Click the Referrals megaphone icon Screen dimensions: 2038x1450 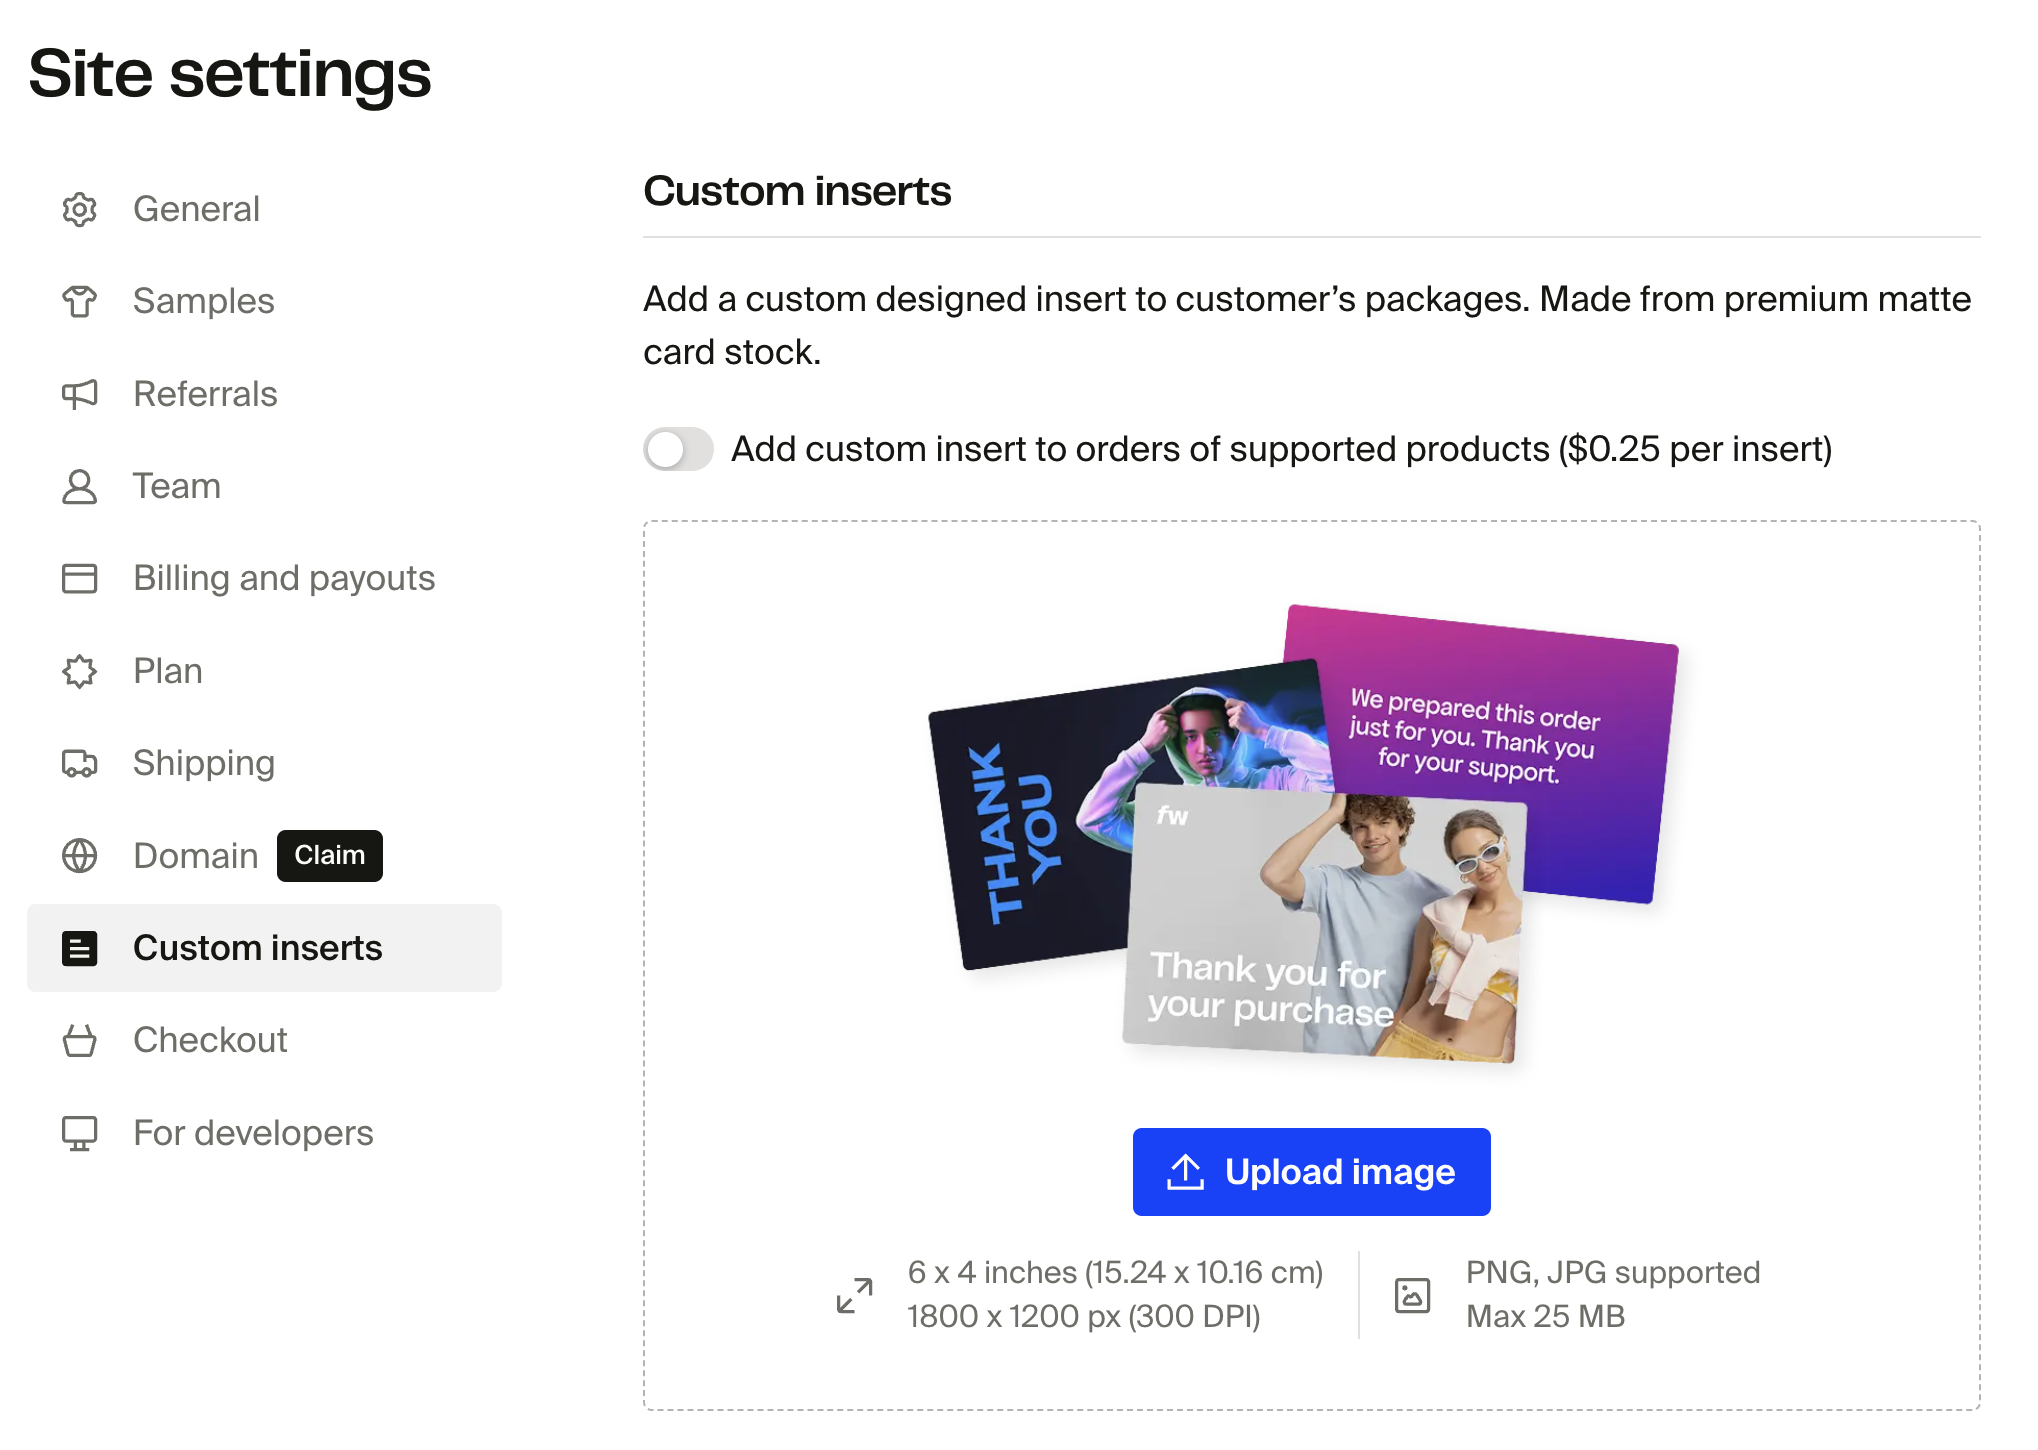[80, 394]
